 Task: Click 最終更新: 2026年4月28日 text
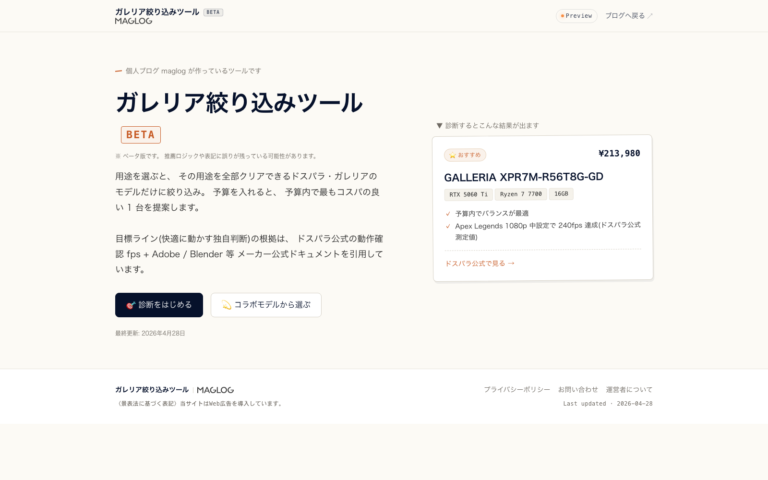click(150, 333)
